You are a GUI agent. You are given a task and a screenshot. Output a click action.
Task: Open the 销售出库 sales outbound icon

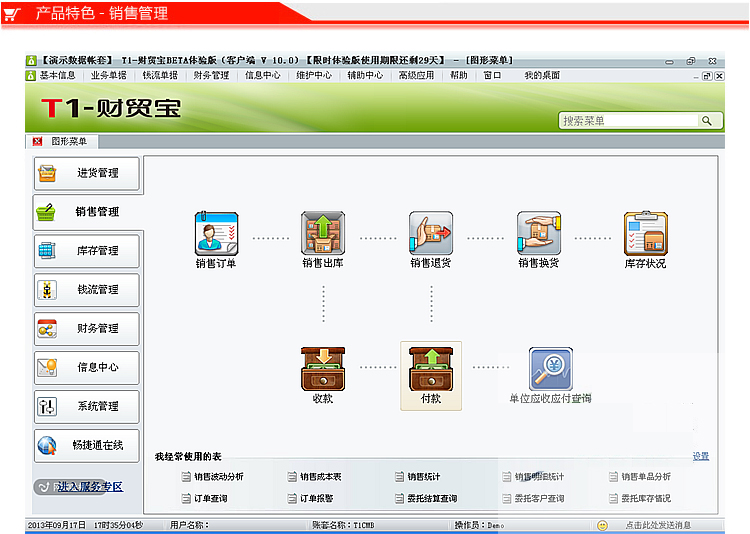[323, 233]
